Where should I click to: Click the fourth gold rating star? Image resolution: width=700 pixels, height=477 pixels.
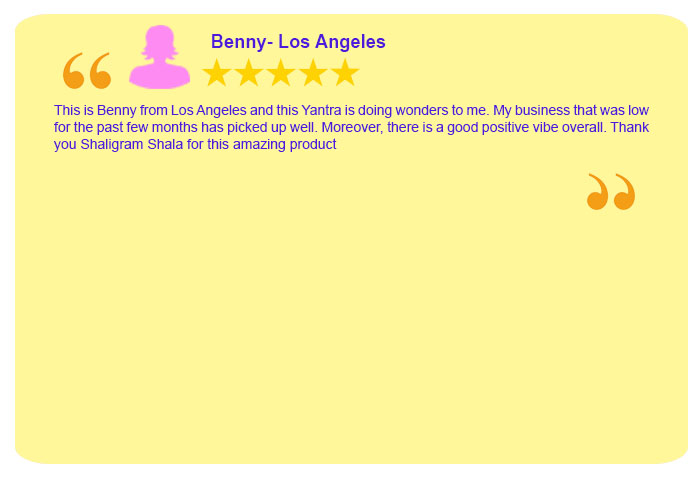[313, 72]
